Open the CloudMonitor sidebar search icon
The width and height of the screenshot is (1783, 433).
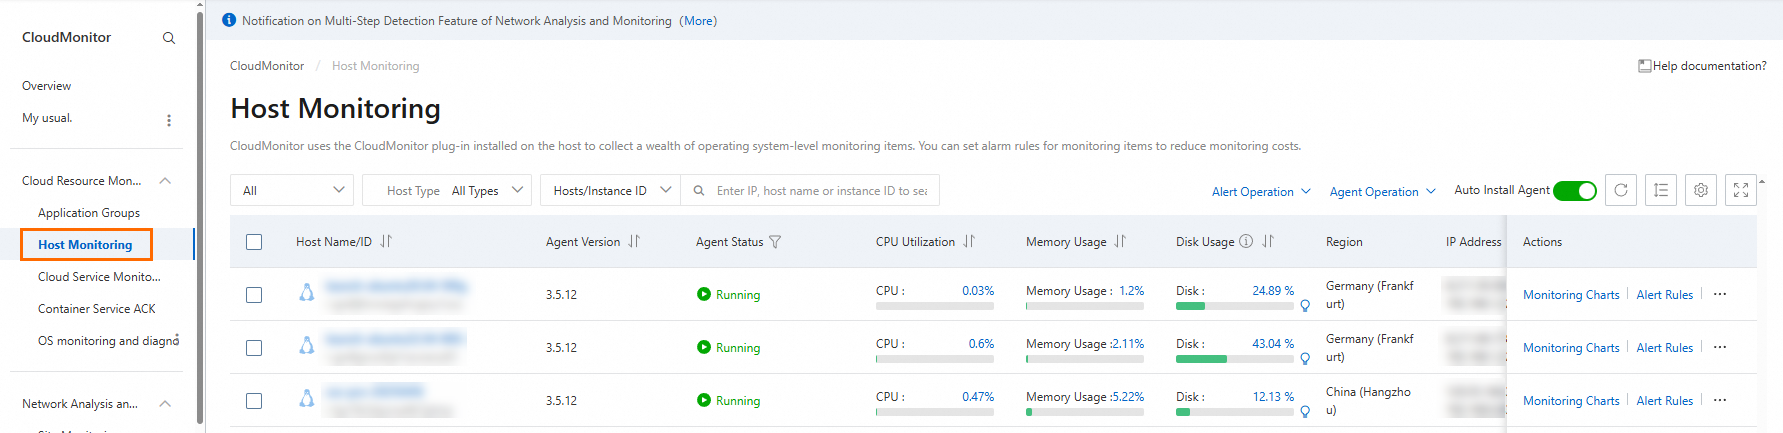click(x=169, y=38)
